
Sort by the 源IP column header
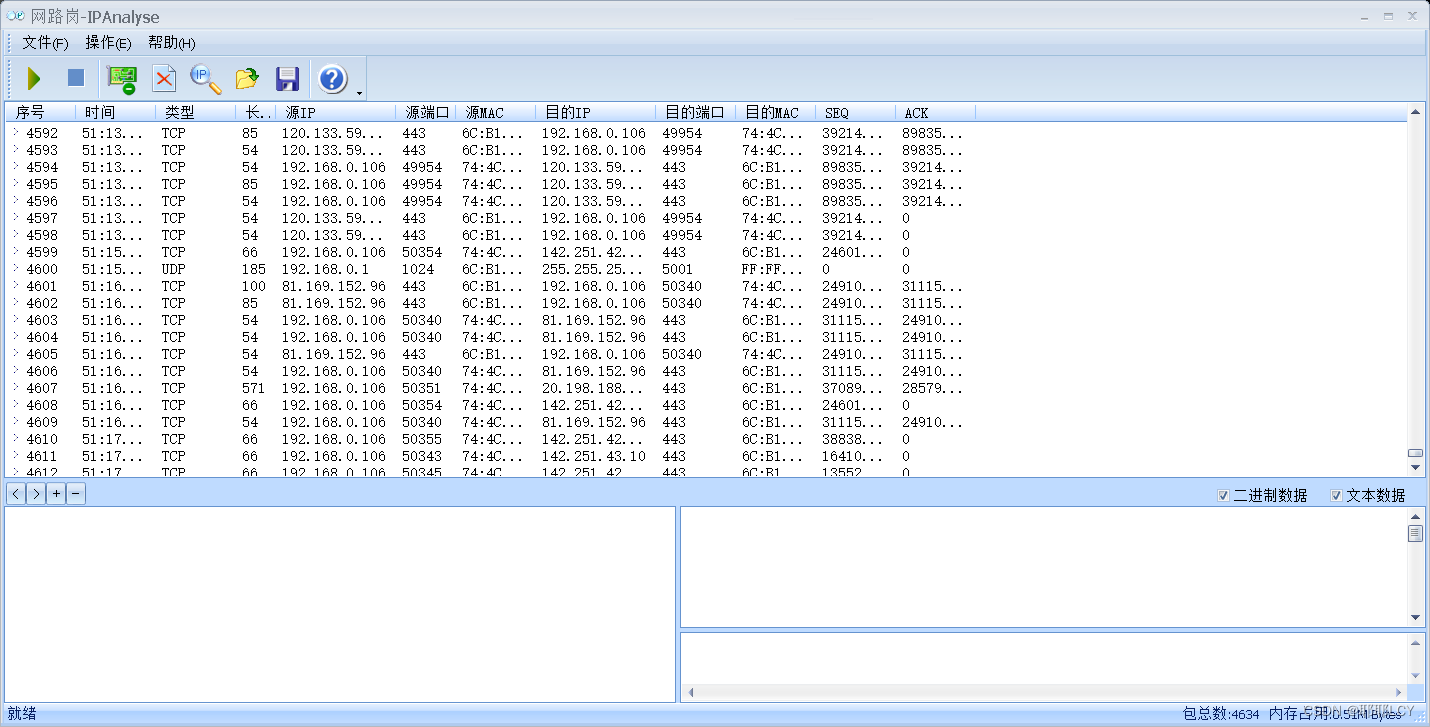336,112
